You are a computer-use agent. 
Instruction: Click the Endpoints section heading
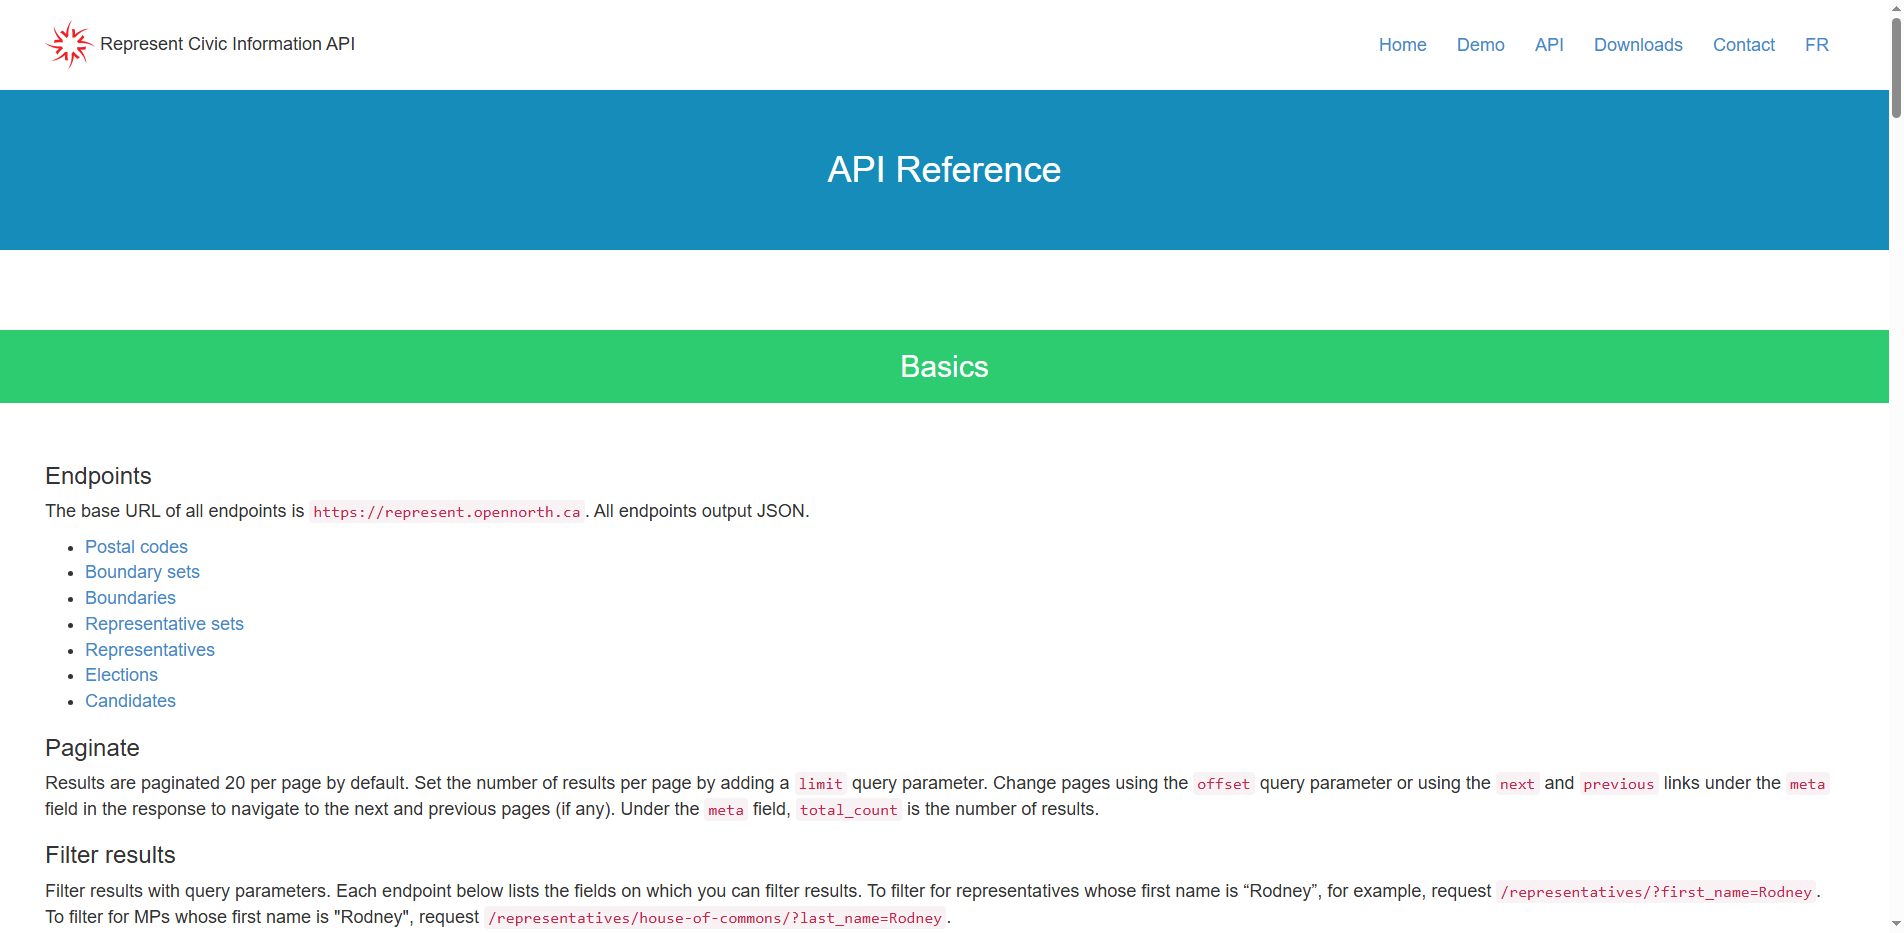[x=98, y=476]
